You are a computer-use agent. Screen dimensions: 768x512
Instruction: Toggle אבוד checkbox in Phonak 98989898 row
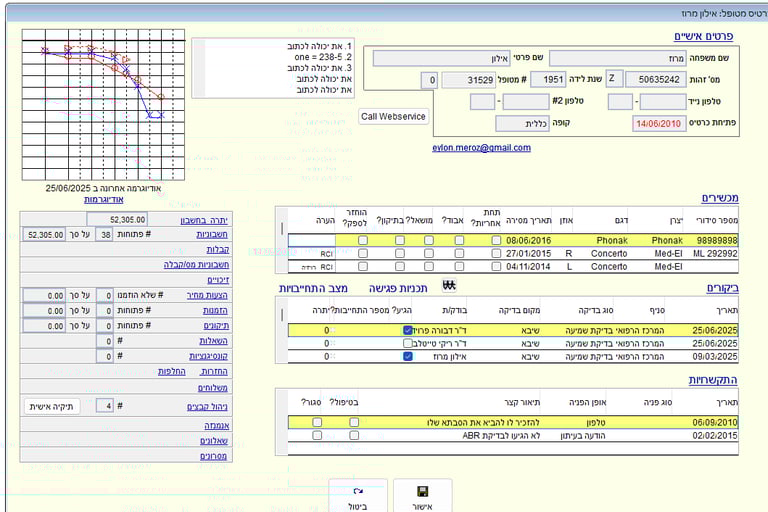[459, 241]
